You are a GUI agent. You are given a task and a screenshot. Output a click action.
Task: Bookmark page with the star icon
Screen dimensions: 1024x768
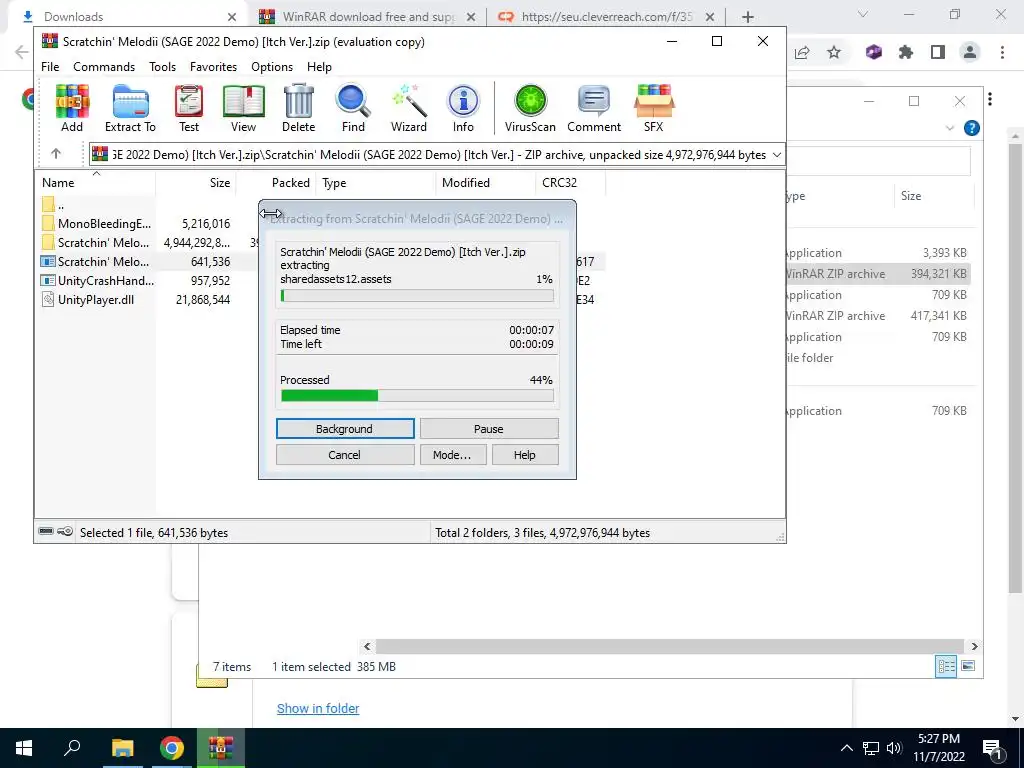tap(834, 52)
